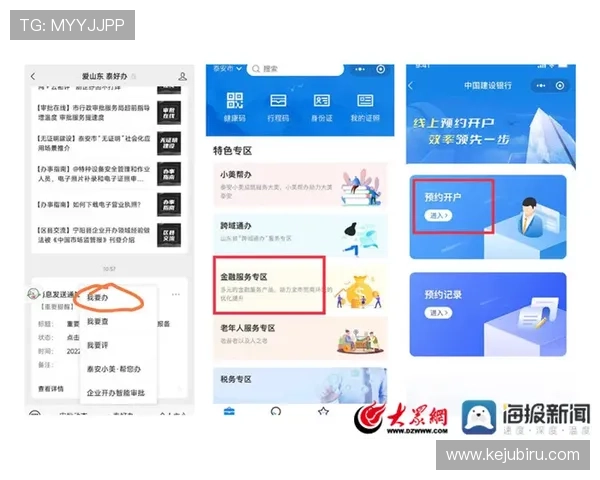Open 税务专区 card
The width and height of the screenshot is (600, 480).
pyautogui.click(x=300, y=386)
